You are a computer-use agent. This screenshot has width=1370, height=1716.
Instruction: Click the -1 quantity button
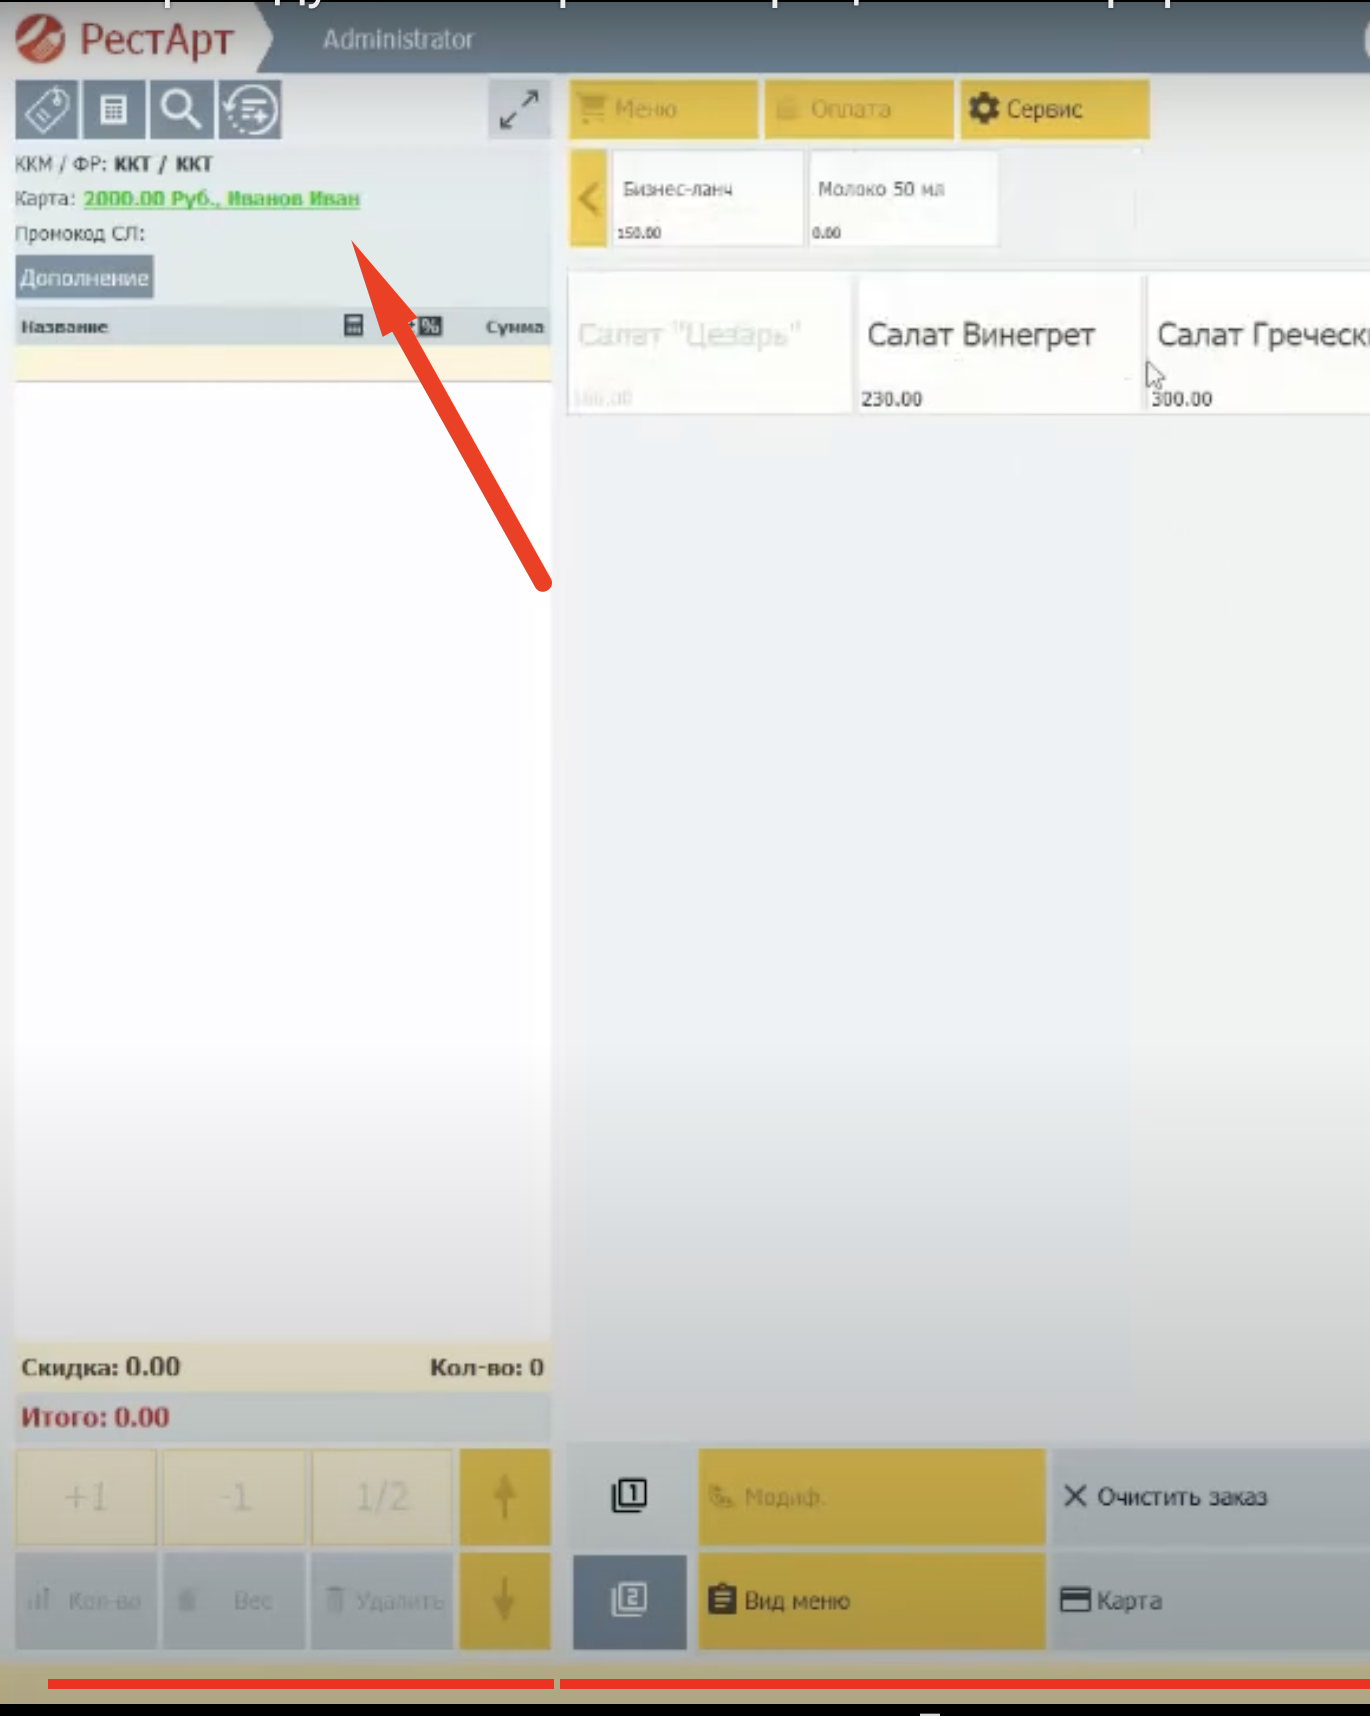point(234,1497)
